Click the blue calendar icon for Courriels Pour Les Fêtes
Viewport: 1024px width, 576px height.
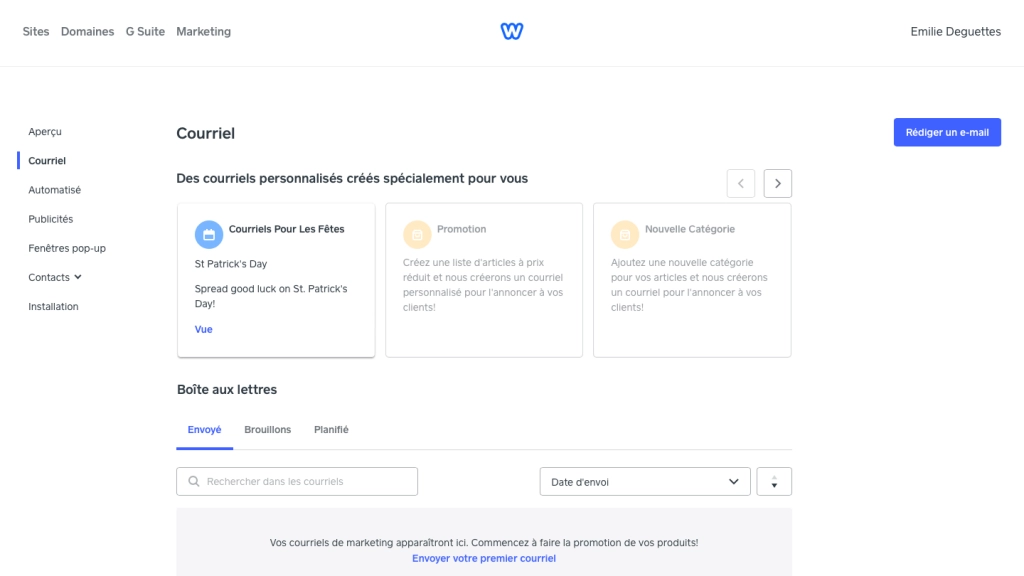coord(209,234)
